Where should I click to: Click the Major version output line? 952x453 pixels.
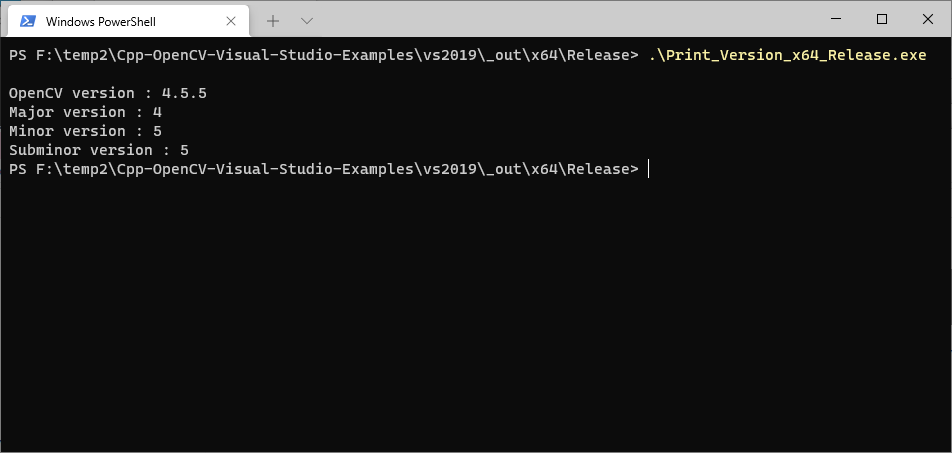[86, 112]
